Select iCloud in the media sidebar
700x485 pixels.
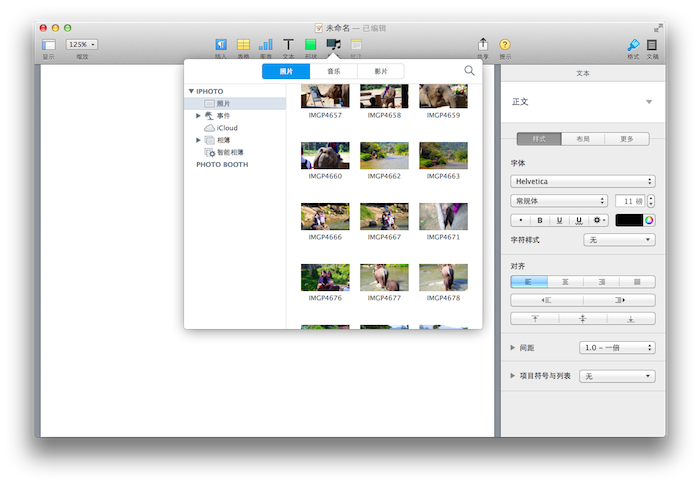coord(226,128)
